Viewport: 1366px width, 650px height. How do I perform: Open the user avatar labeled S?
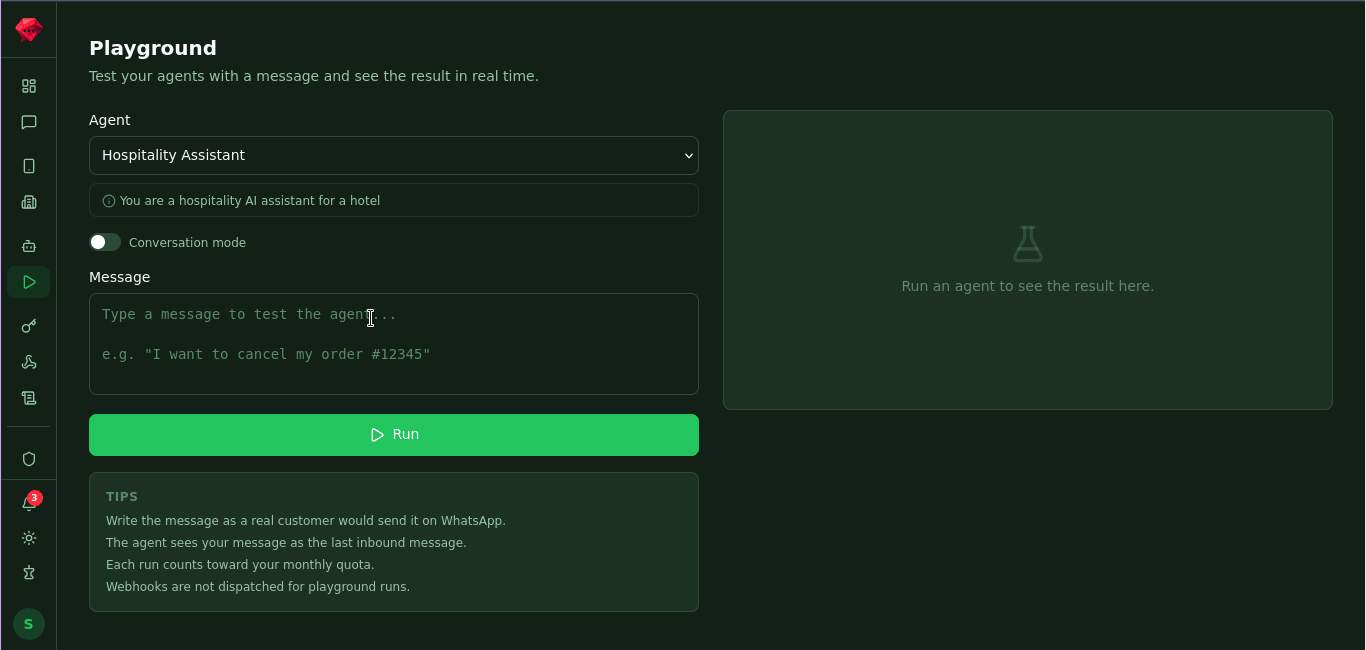[x=28, y=624]
